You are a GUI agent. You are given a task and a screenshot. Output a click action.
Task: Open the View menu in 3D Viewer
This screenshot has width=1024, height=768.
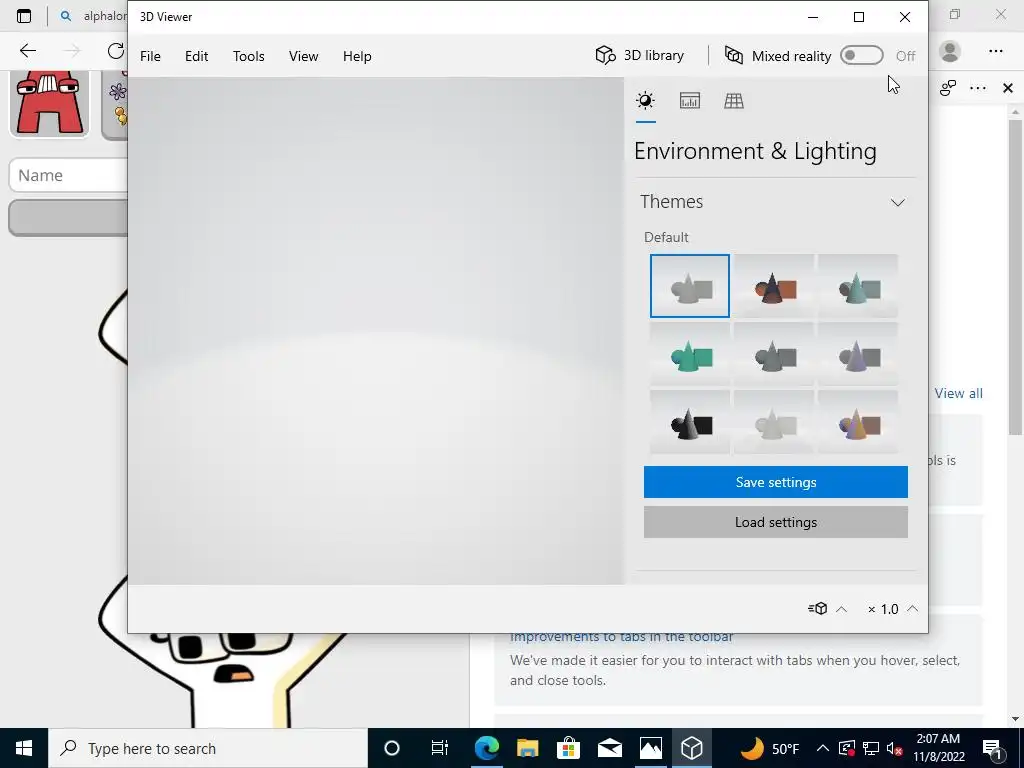point(304,56)
